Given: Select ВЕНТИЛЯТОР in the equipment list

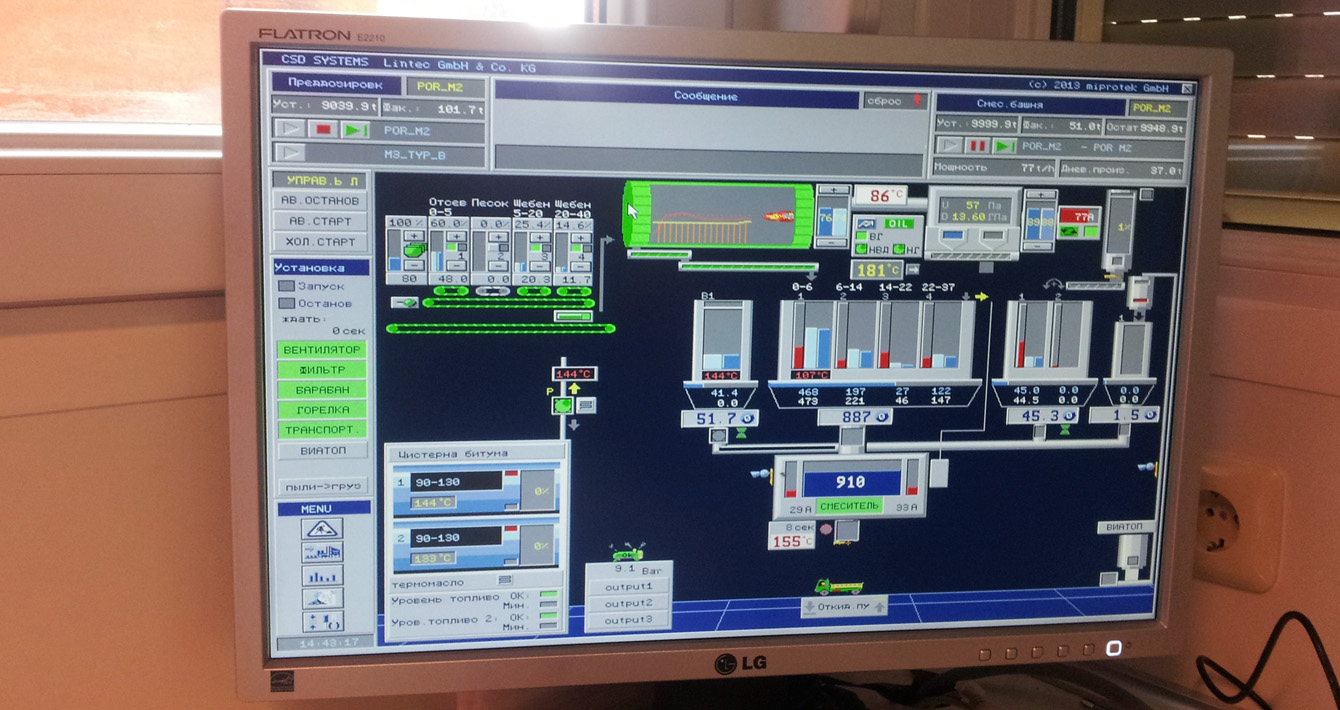Looking at the screenshot, I should 322,350.
